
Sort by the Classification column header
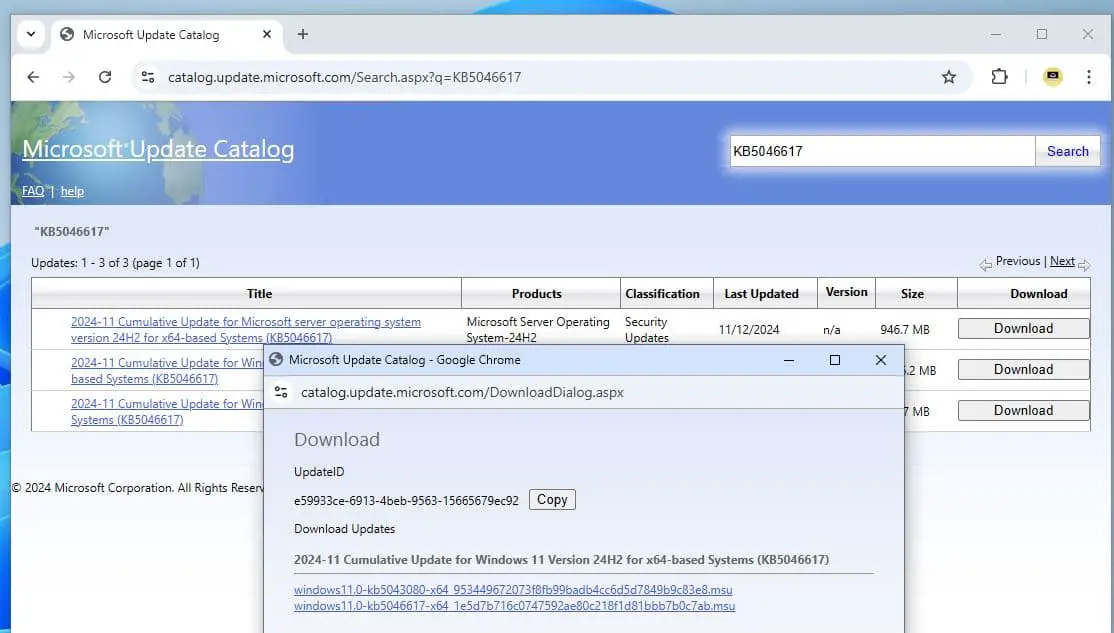[x=662, y=293]
